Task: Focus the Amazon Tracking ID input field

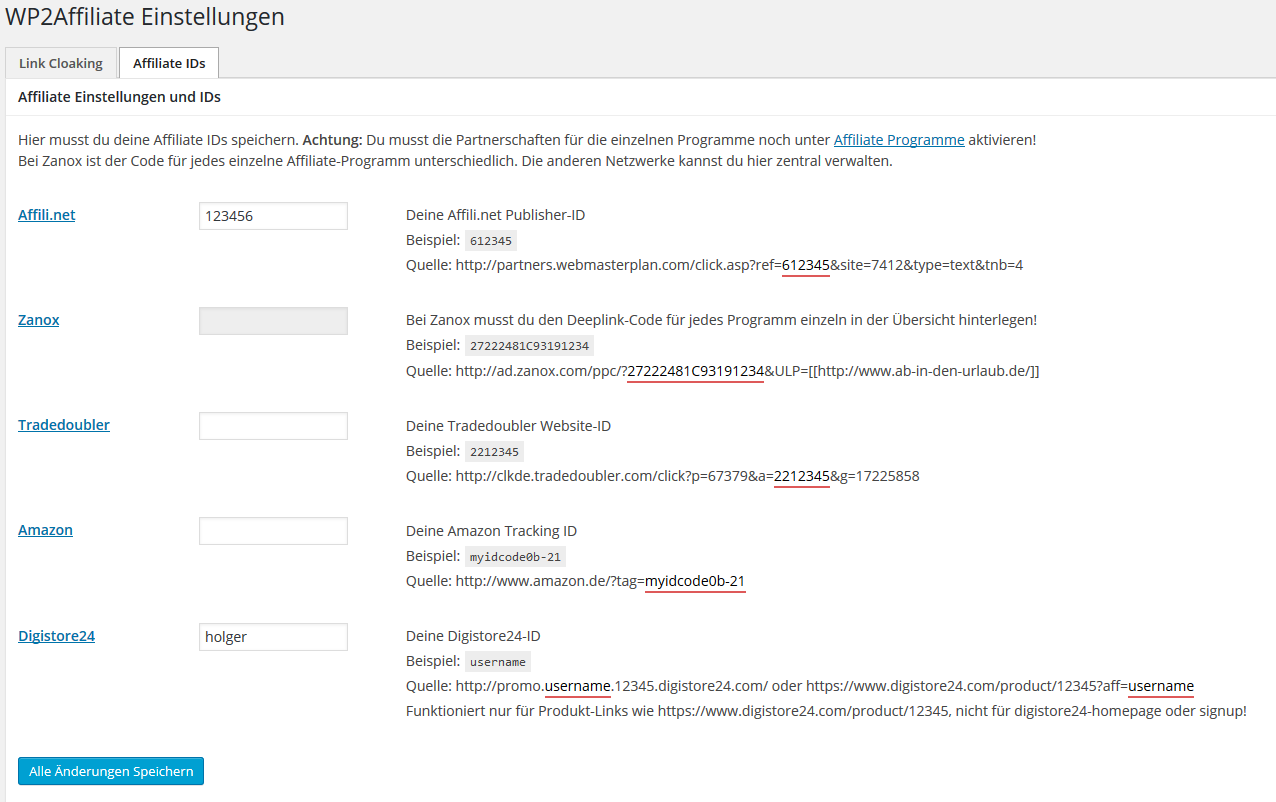Action: pyautogui.click(x=273, y=531)
